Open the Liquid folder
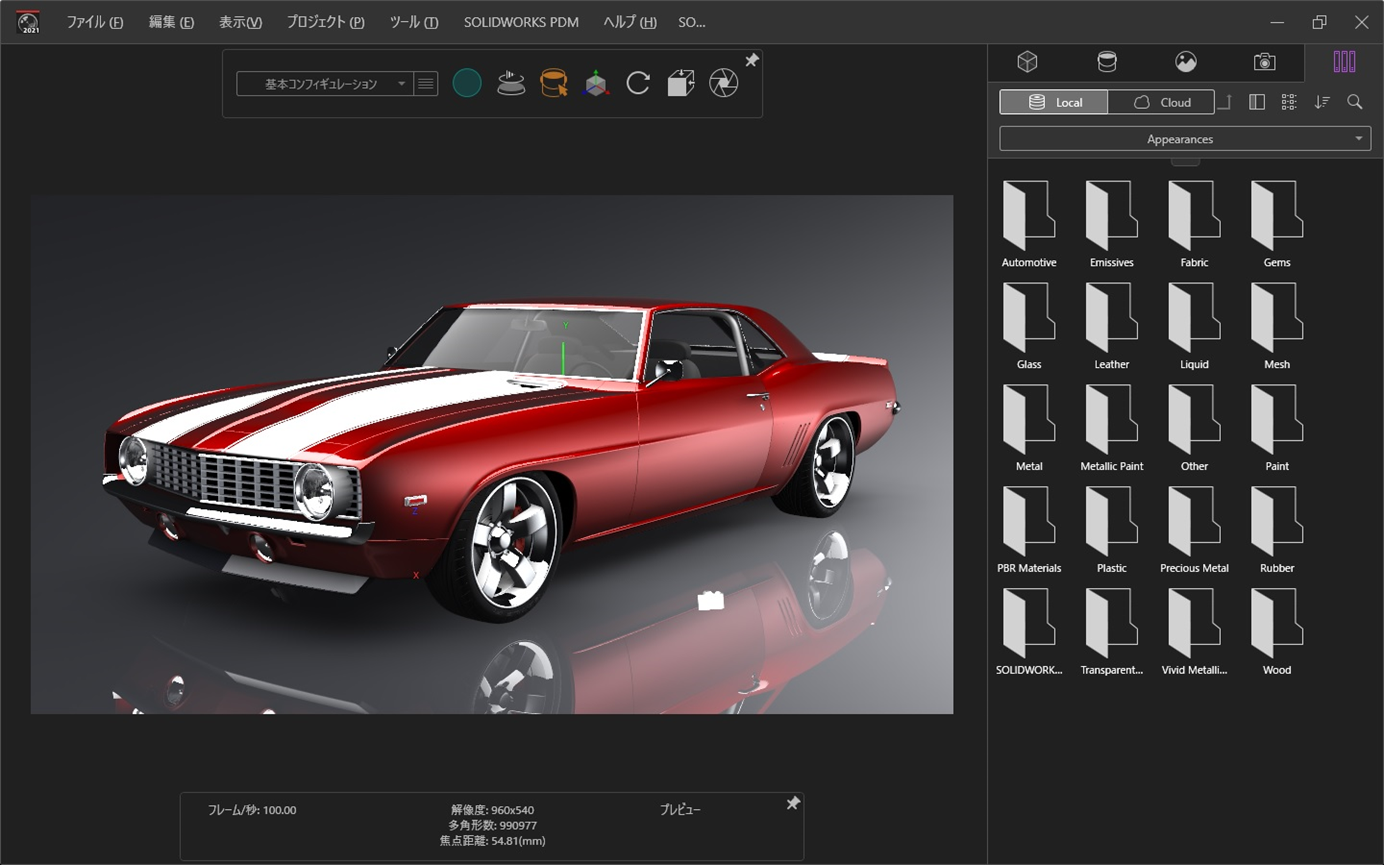 pos(1194,326)
